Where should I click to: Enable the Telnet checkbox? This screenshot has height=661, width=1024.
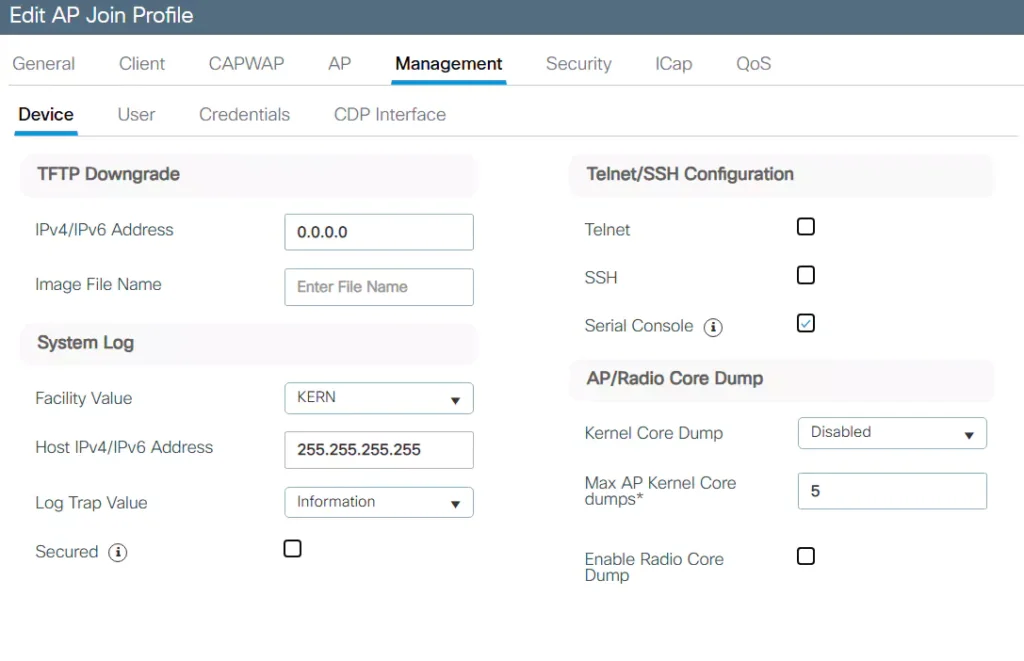(x=806, y=227)
